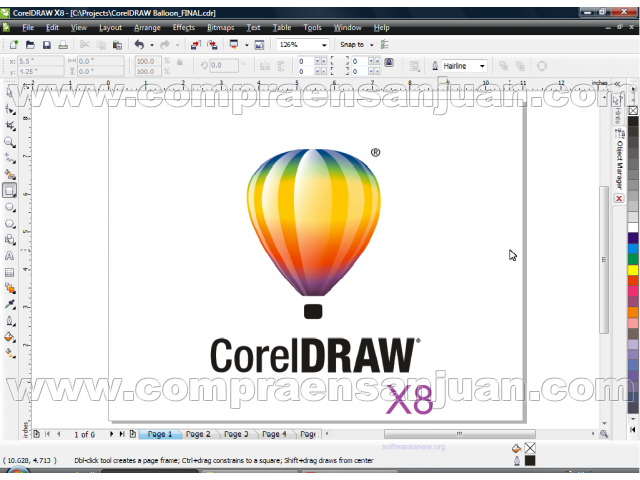
Task: Close the docker with red X
Action: point(619,198)
